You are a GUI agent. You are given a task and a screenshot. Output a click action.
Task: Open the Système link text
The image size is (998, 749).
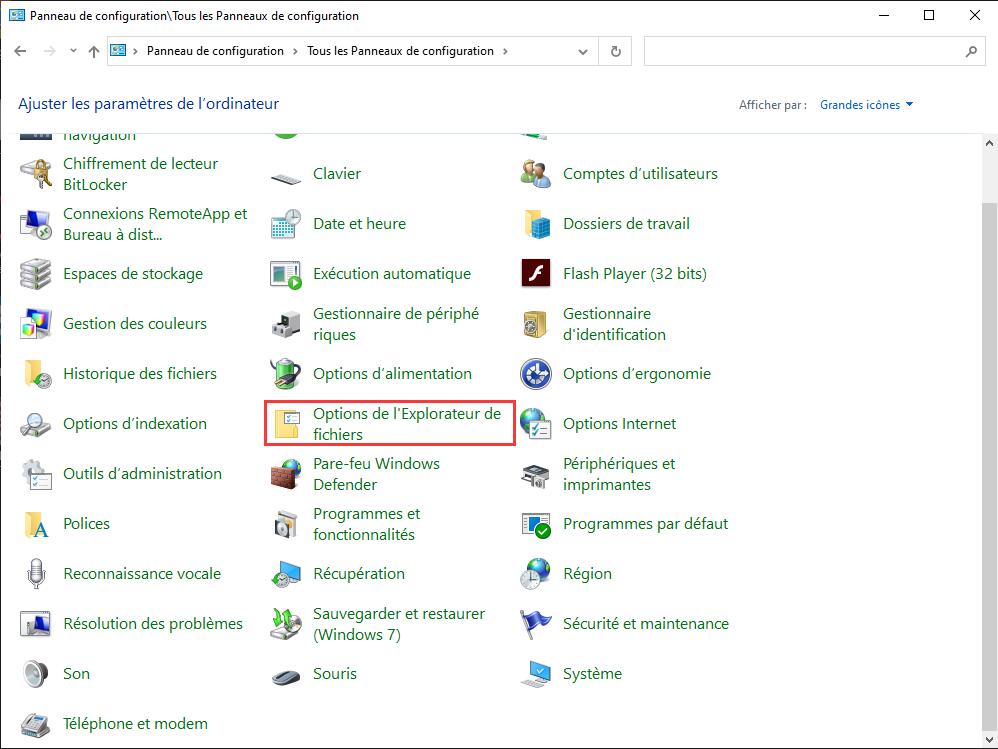592,674
